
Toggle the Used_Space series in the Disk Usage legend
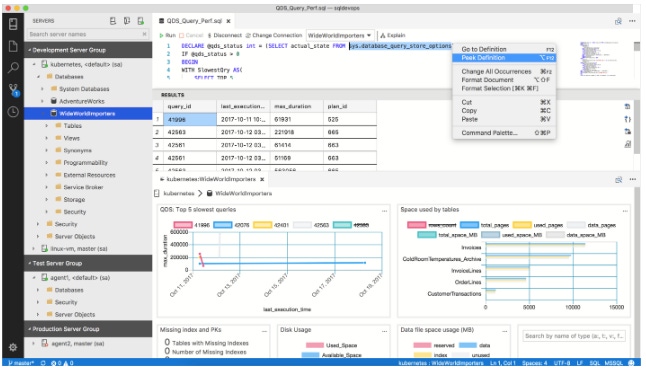(332, 346)
